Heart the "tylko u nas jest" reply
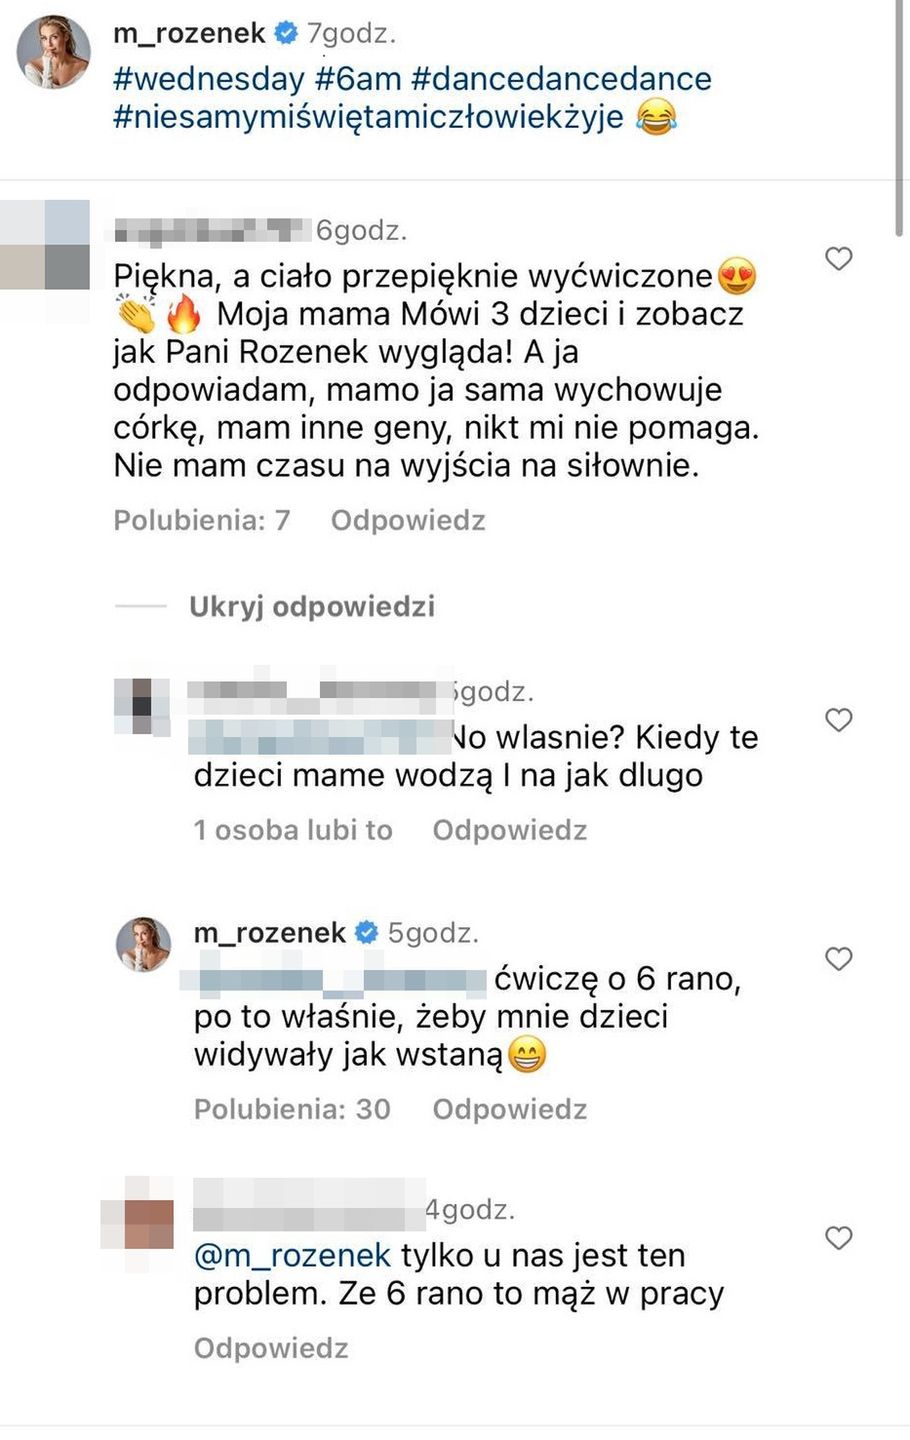Viewport: 910px width, 1440px height. click(838, 1238)
